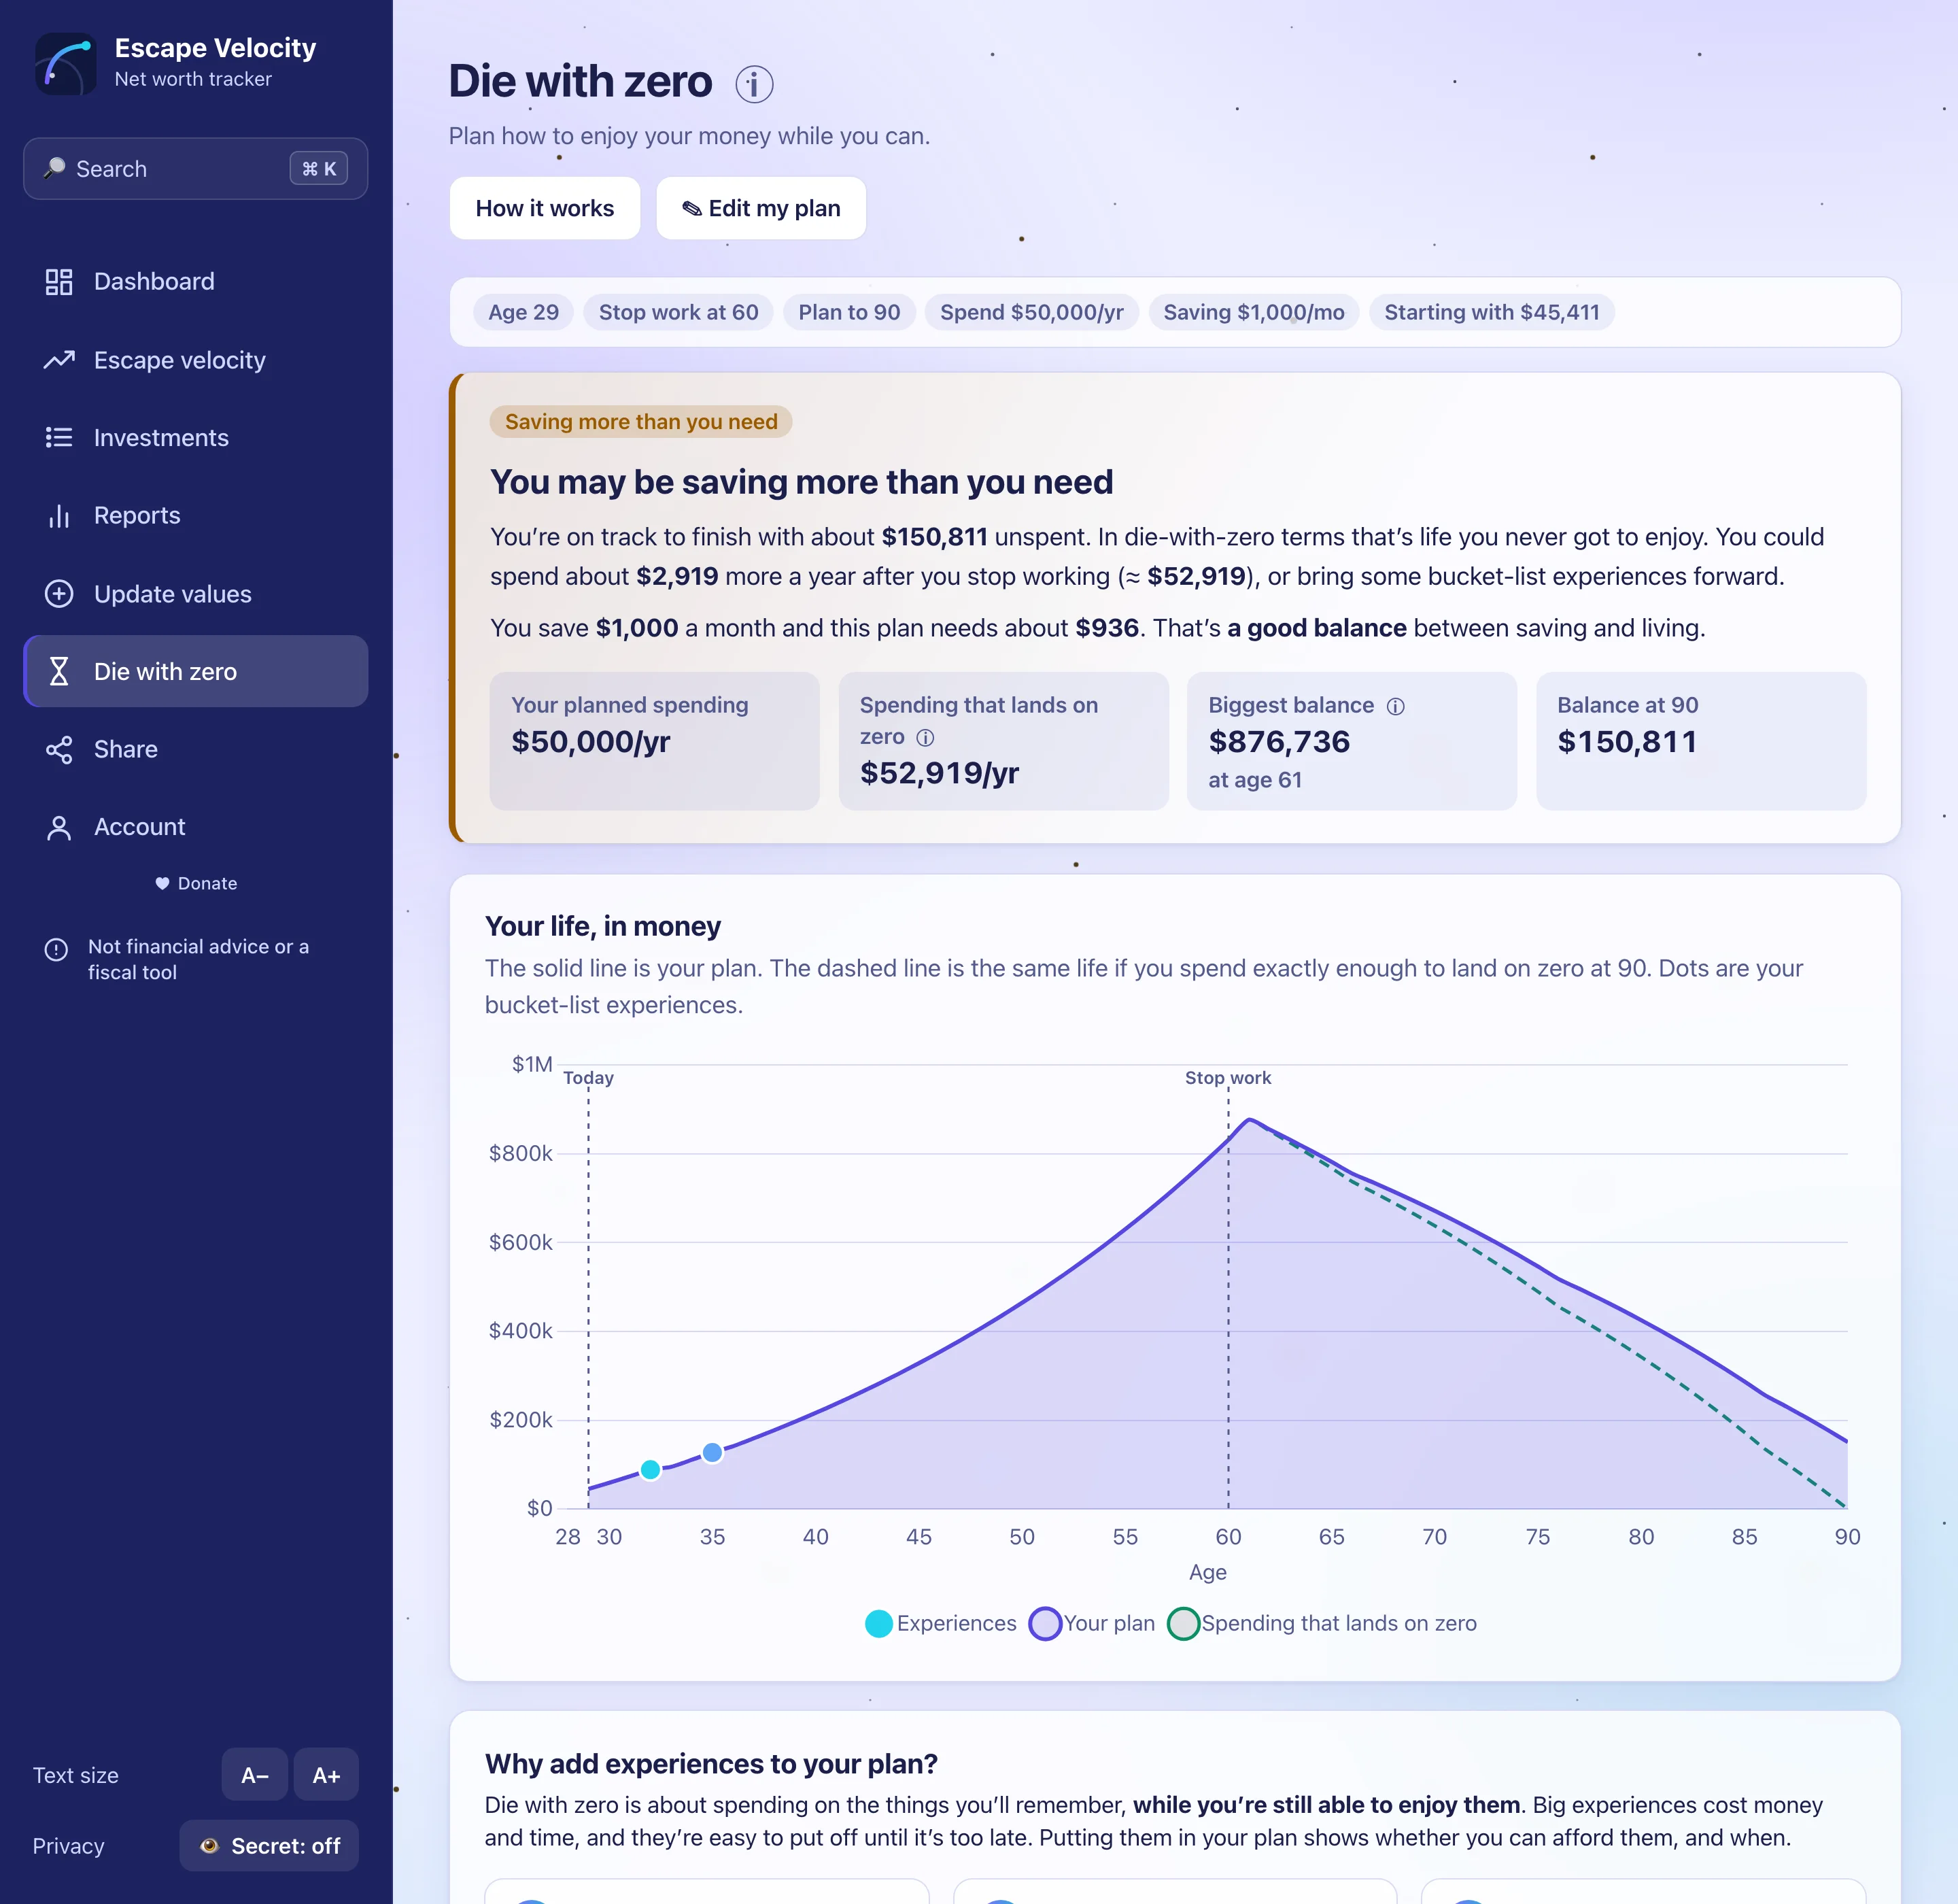Click the Escape Velocity logo icon
Screen dimensions: 1958x1904
[66, 63]
